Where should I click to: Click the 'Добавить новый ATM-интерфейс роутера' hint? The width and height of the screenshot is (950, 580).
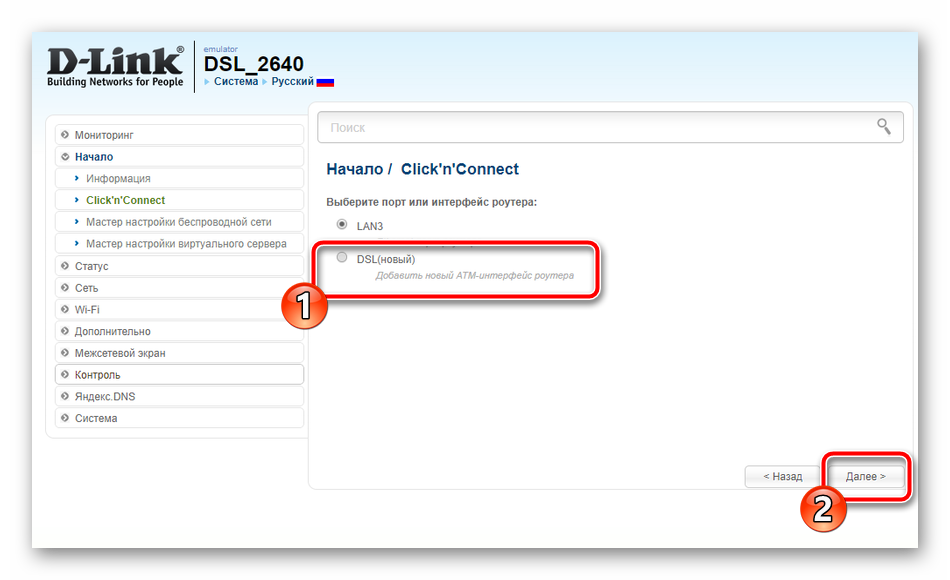(474, 275)
